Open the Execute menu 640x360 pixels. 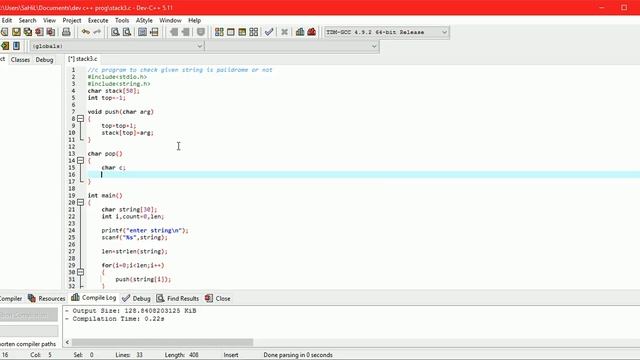[x=98, y=20]
